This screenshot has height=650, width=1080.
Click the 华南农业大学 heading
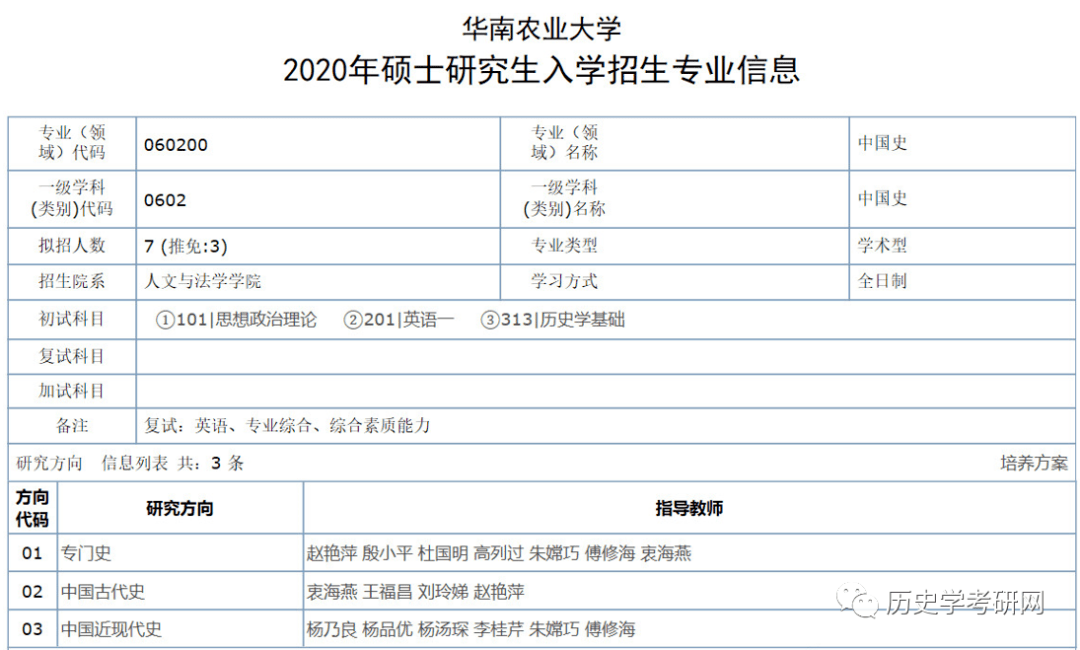pyautogui.click(x=542, y=28)
